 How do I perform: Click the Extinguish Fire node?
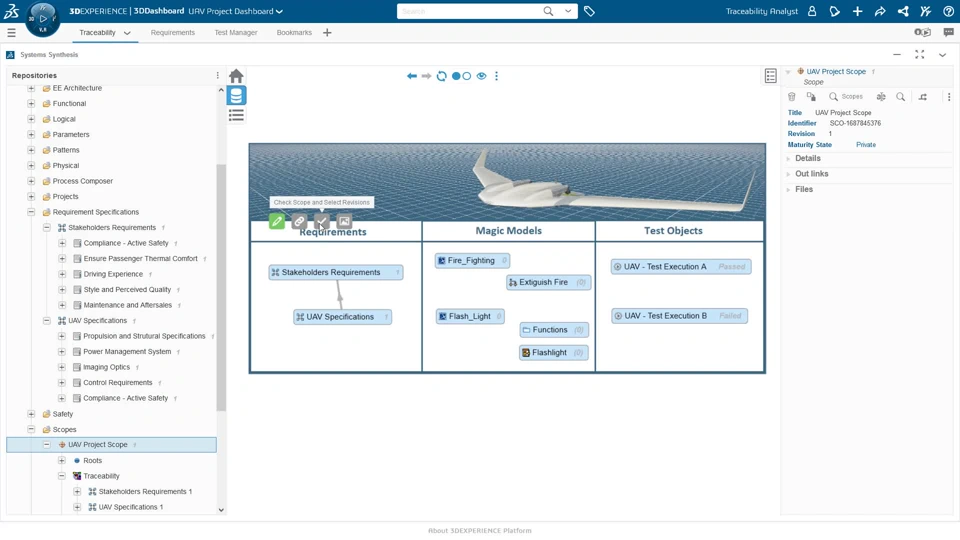point(549,282)
